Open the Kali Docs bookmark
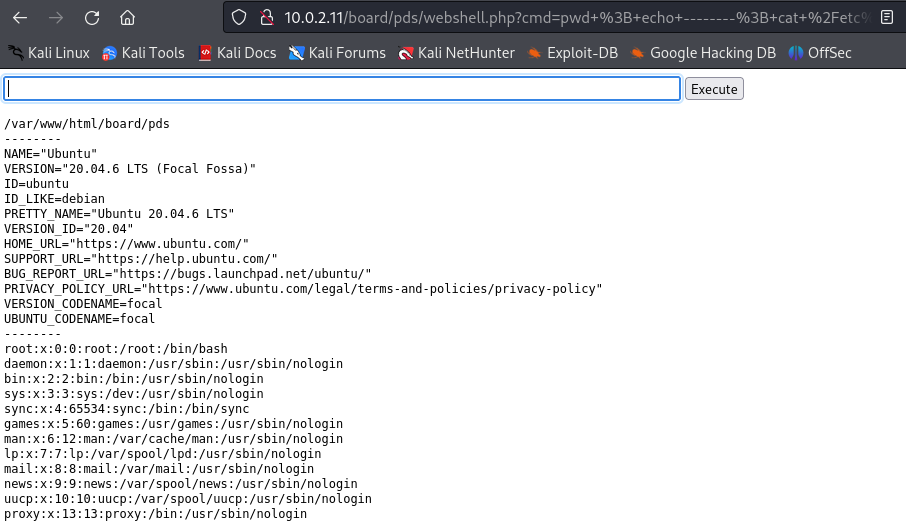The image size is (906, 523). click(x=237, y=53)
